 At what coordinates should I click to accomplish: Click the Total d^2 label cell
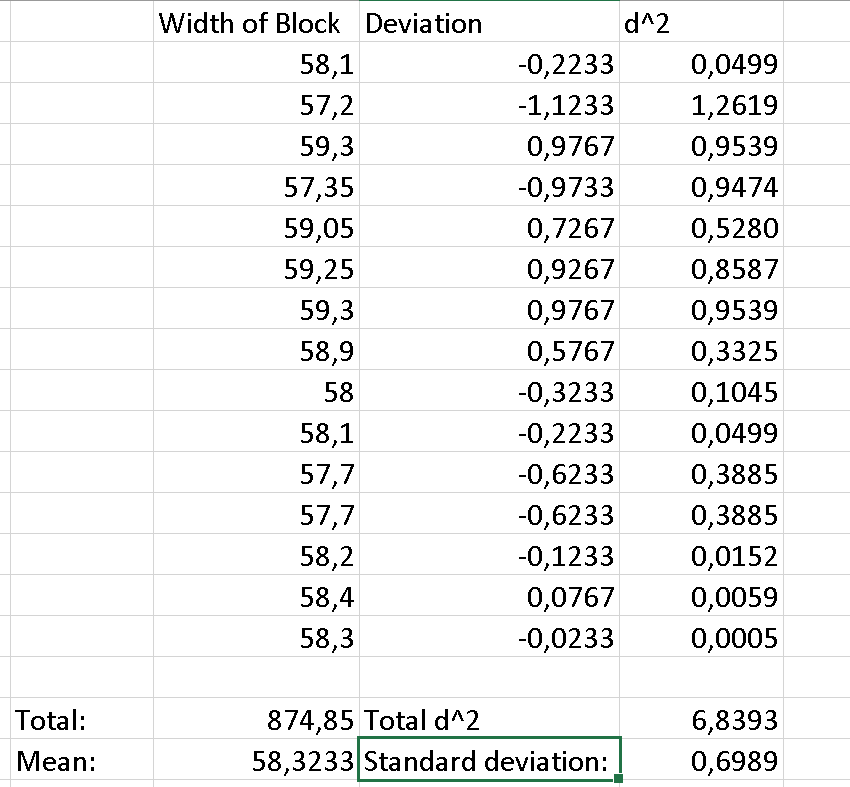point(489,718)
